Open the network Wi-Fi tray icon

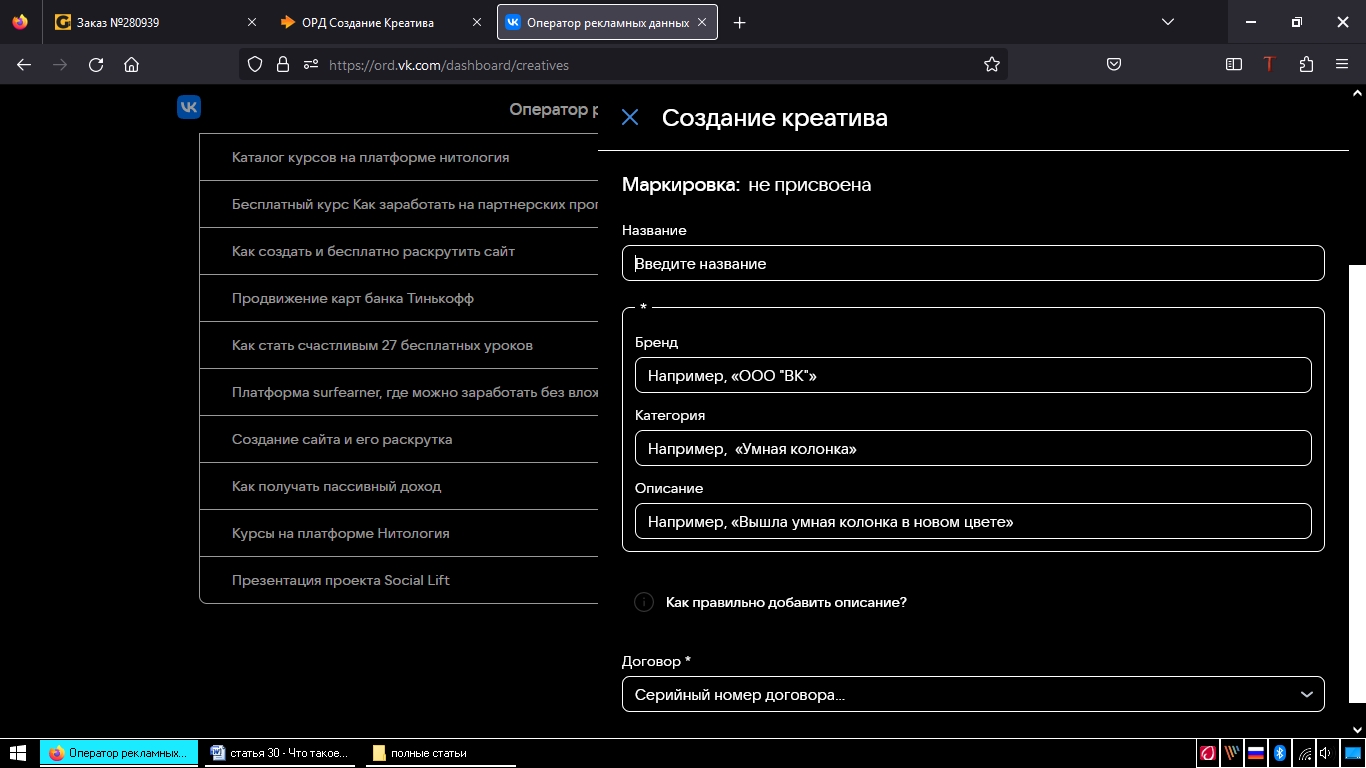tap(1304, 753)
